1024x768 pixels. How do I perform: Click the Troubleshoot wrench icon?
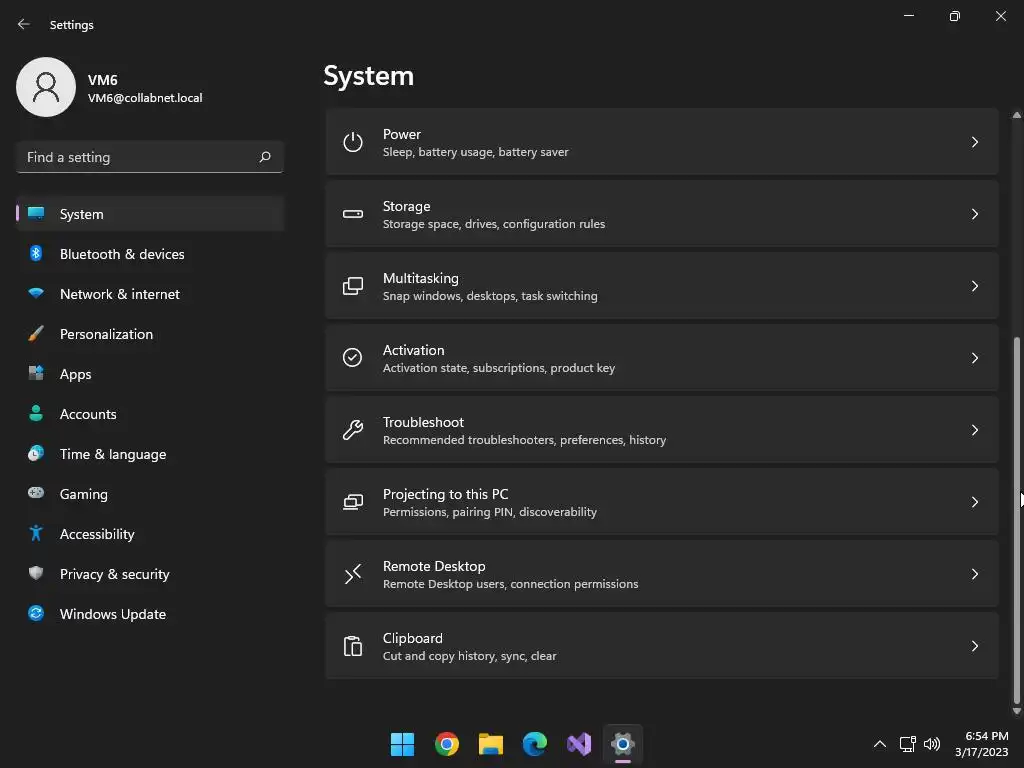coord(353,430)
